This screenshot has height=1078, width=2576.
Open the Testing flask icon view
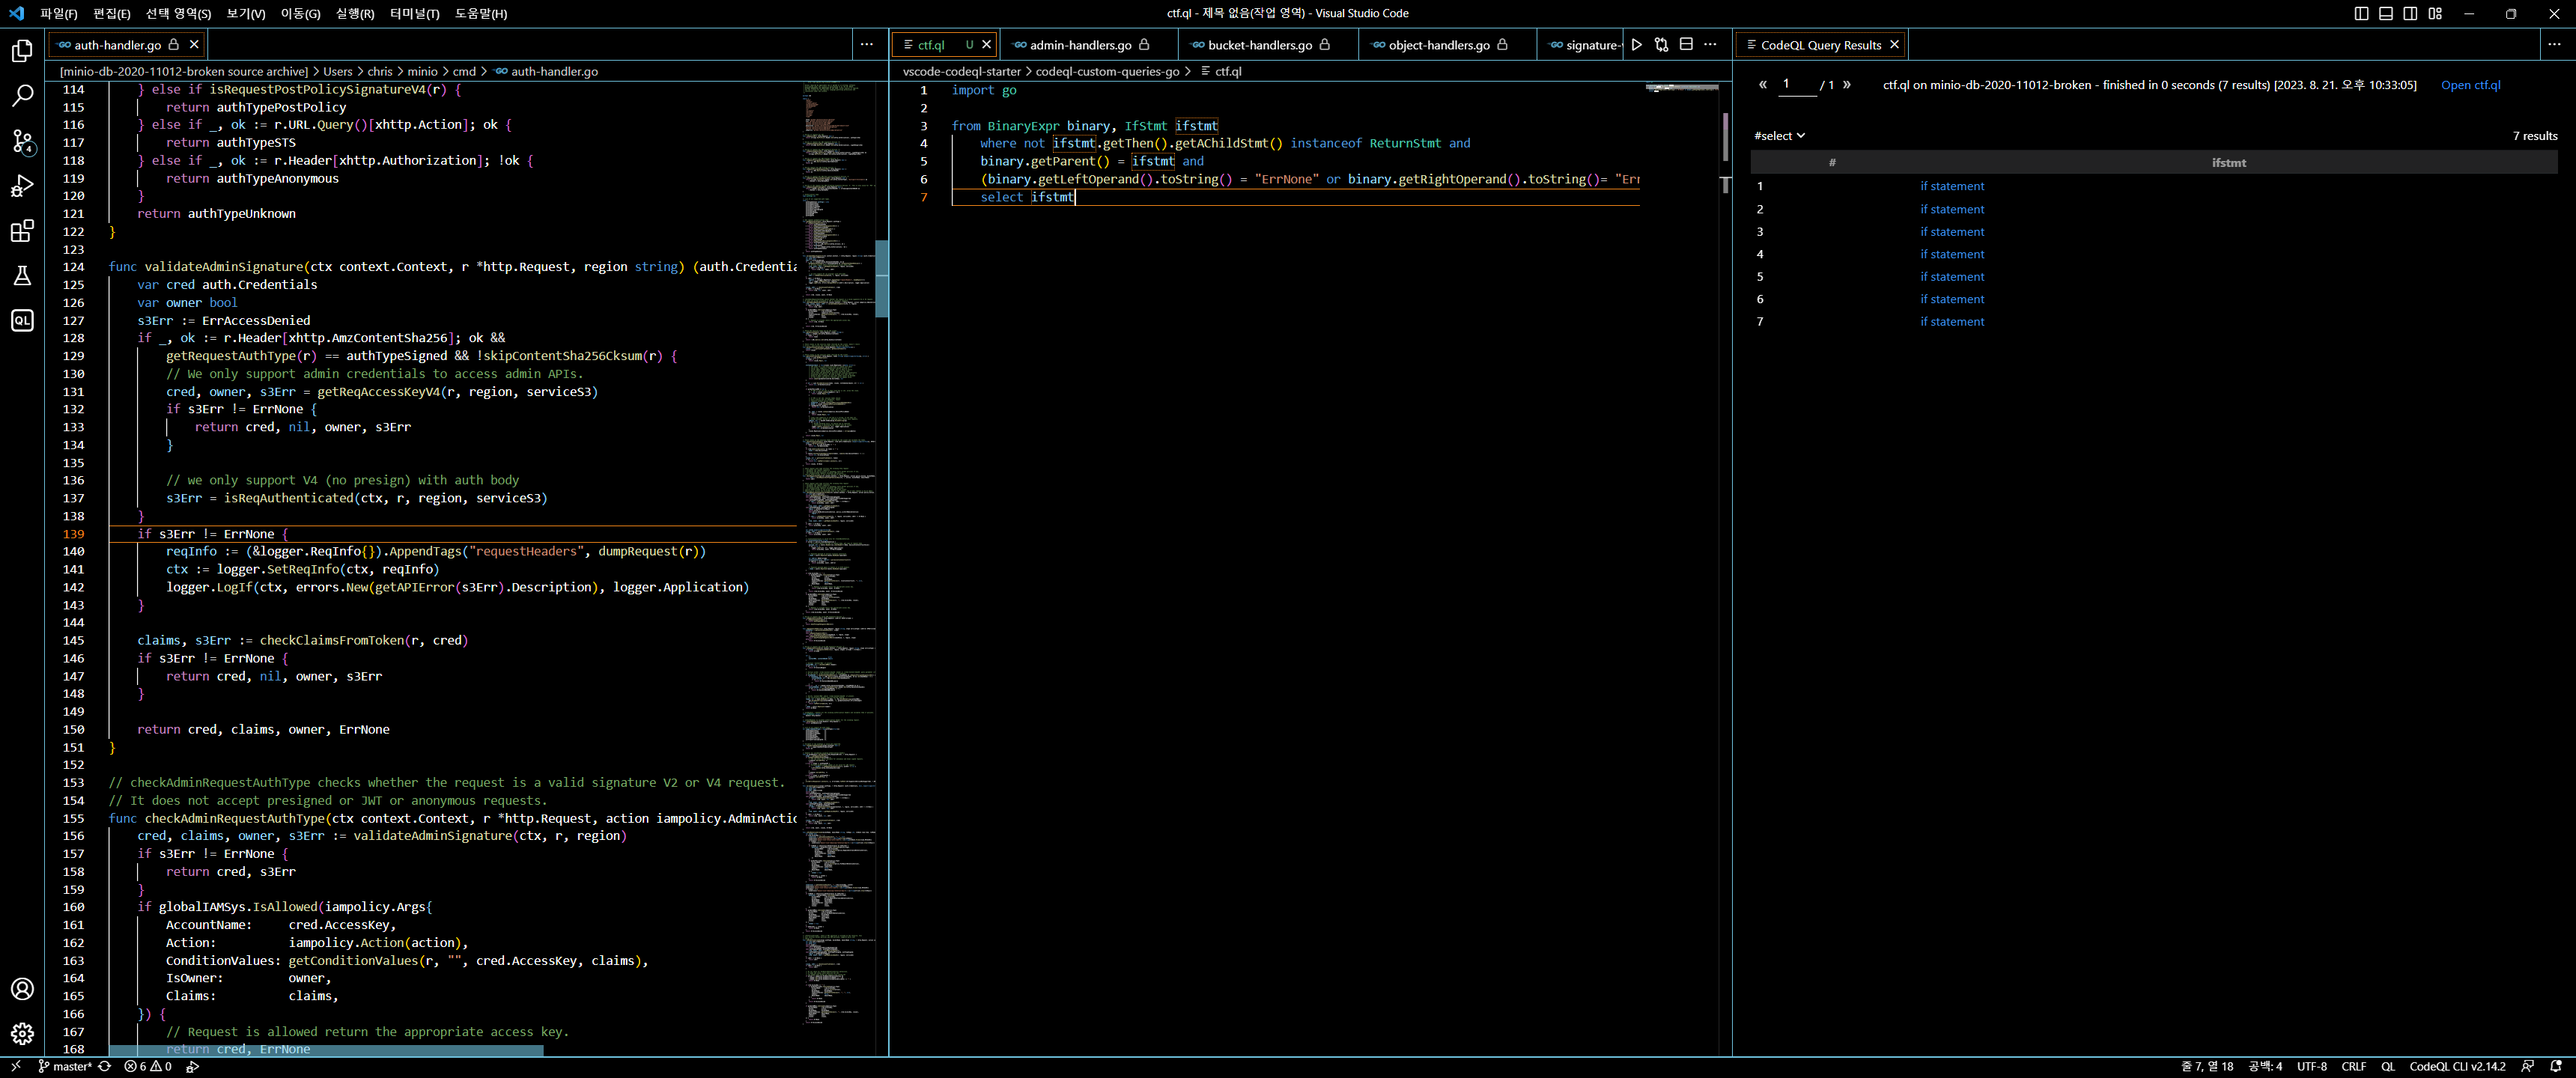pos(22,276)
